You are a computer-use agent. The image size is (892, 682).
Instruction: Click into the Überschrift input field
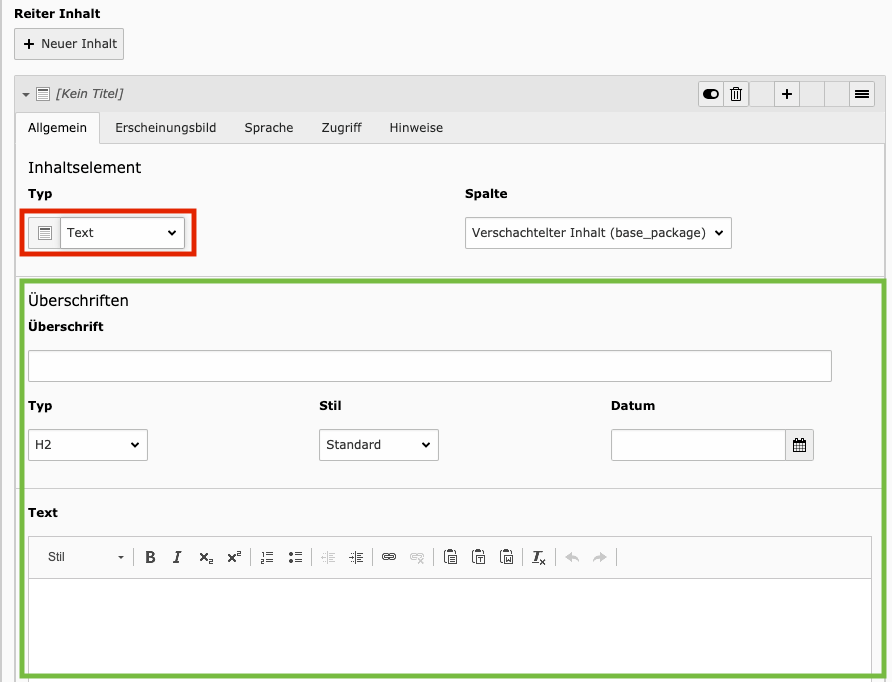tap(429, 366)
